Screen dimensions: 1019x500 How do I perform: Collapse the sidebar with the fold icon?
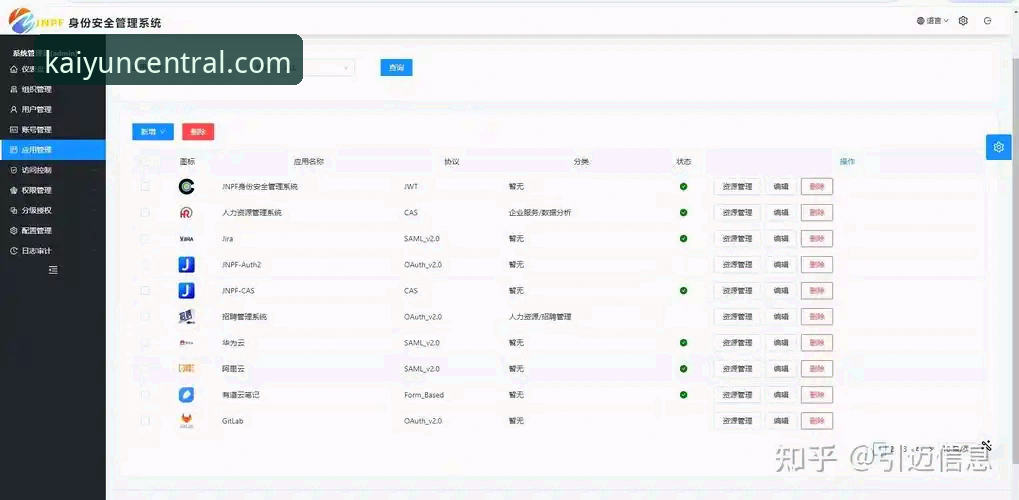[x=53, y=270]
